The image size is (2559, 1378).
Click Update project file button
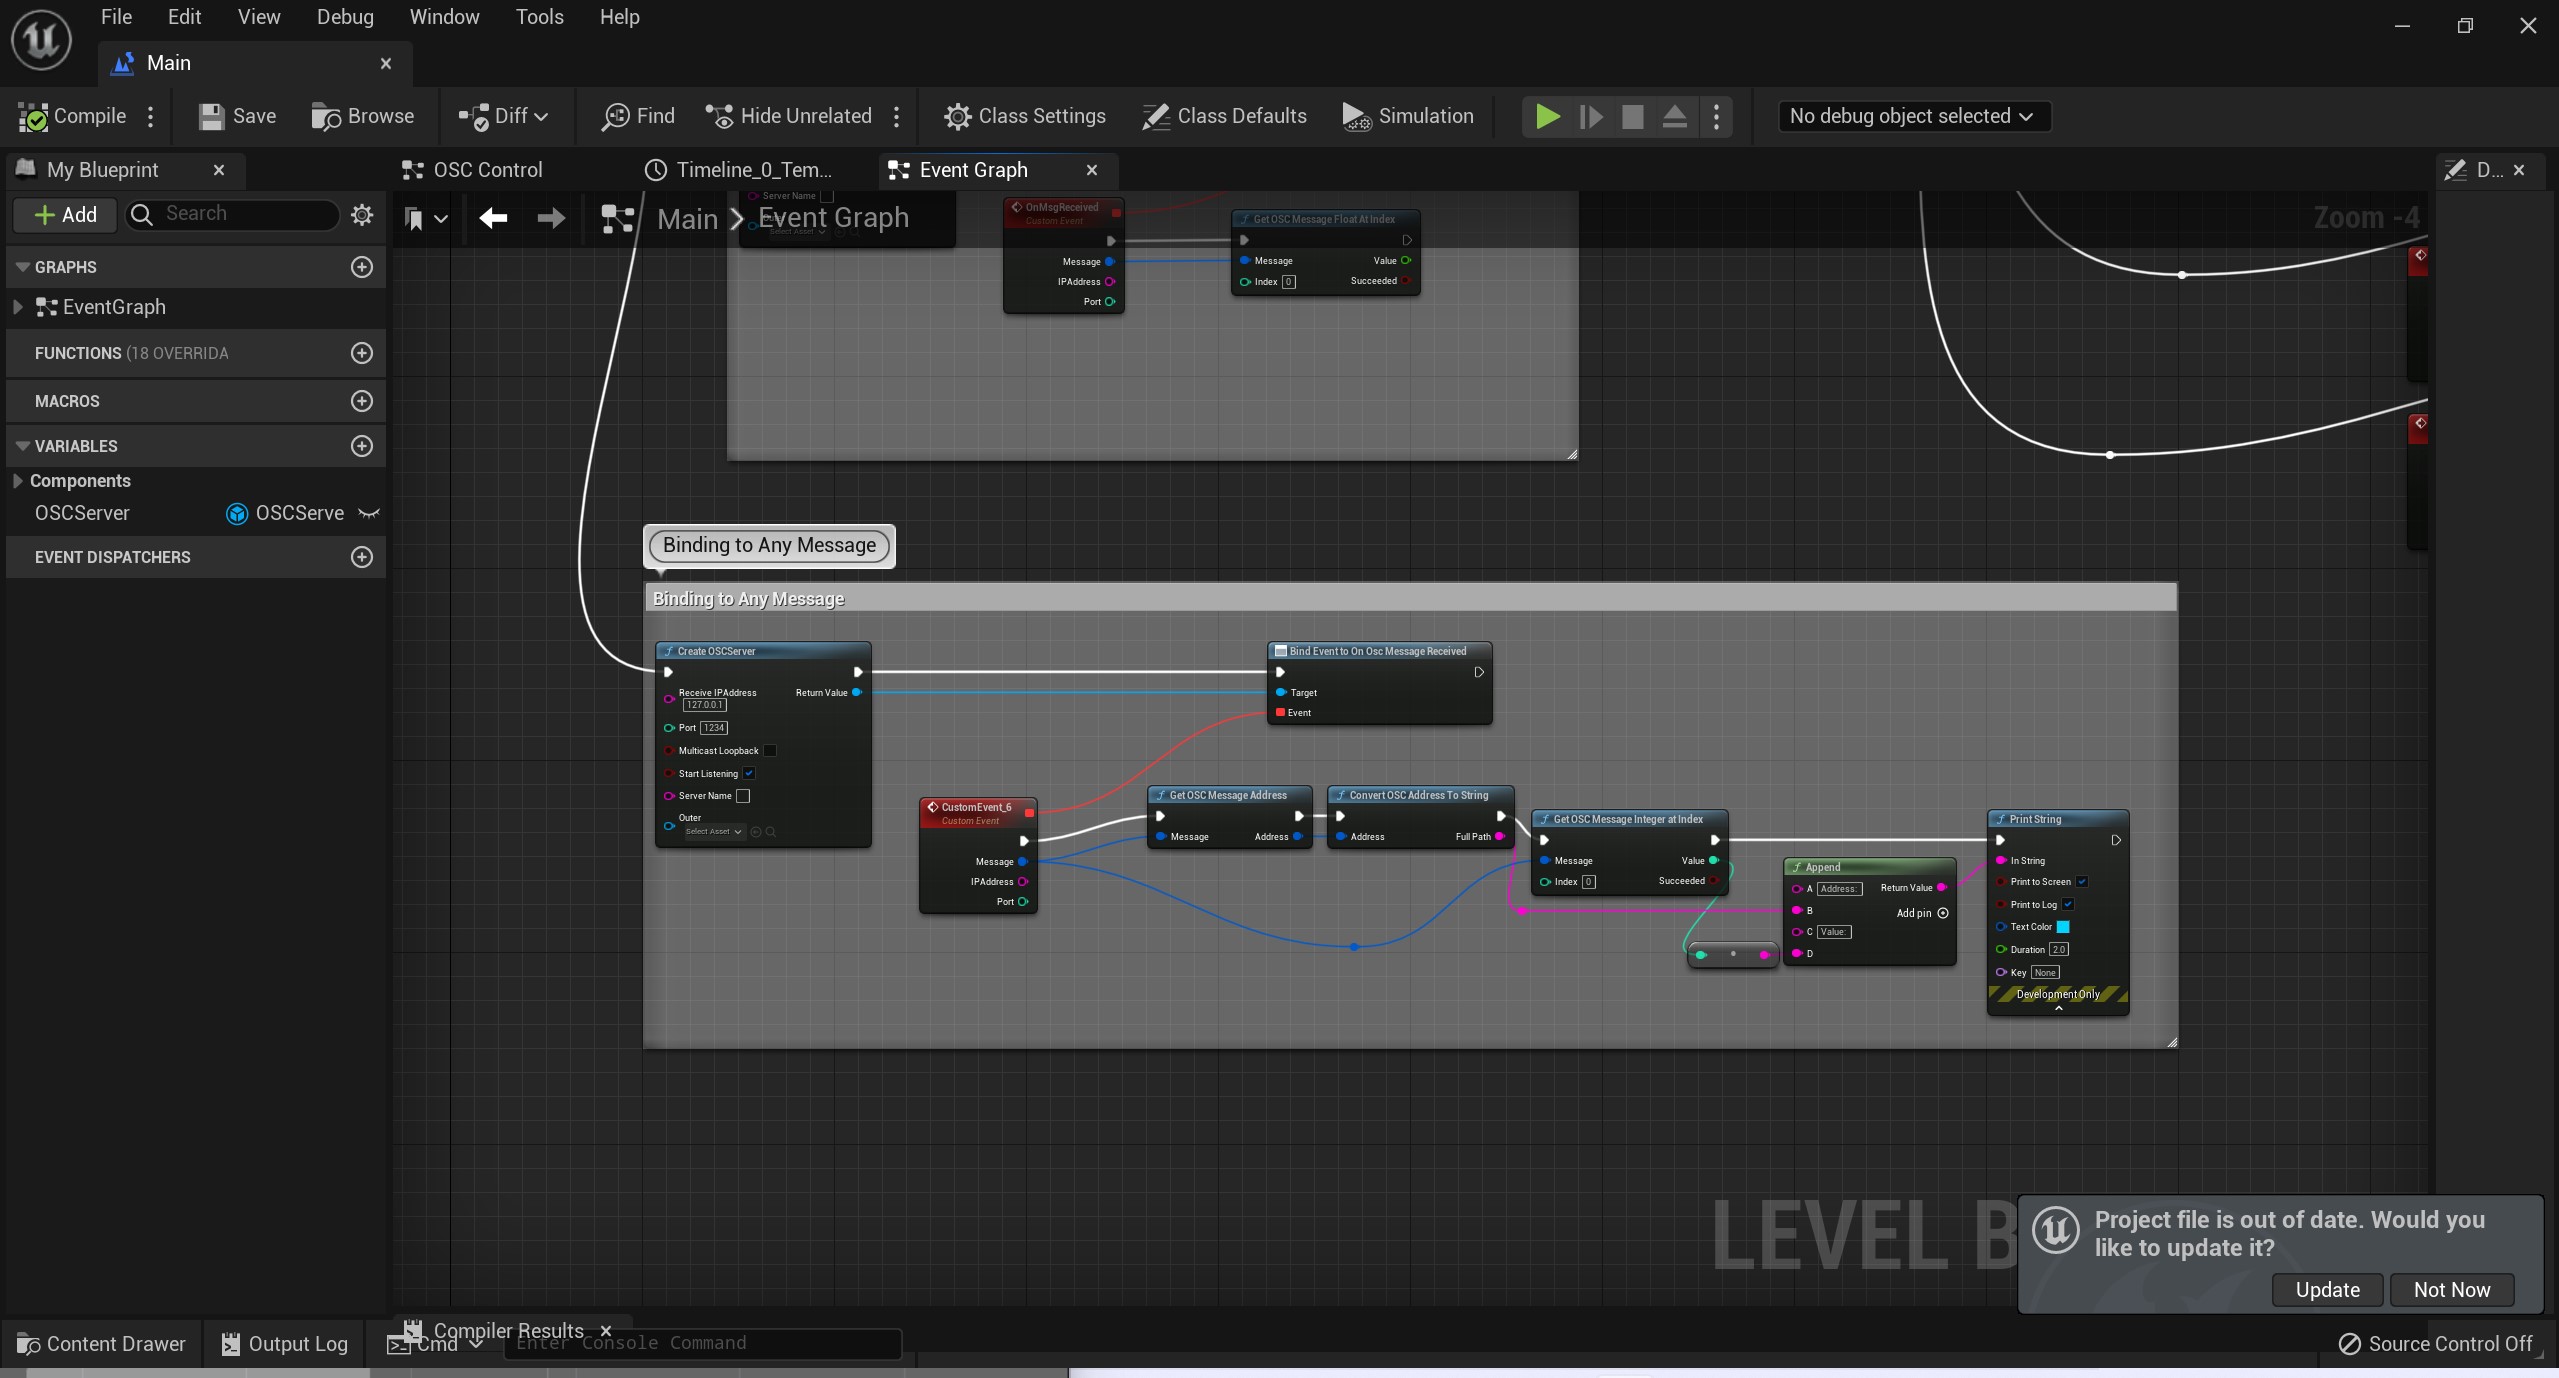coord(2327,1290)
